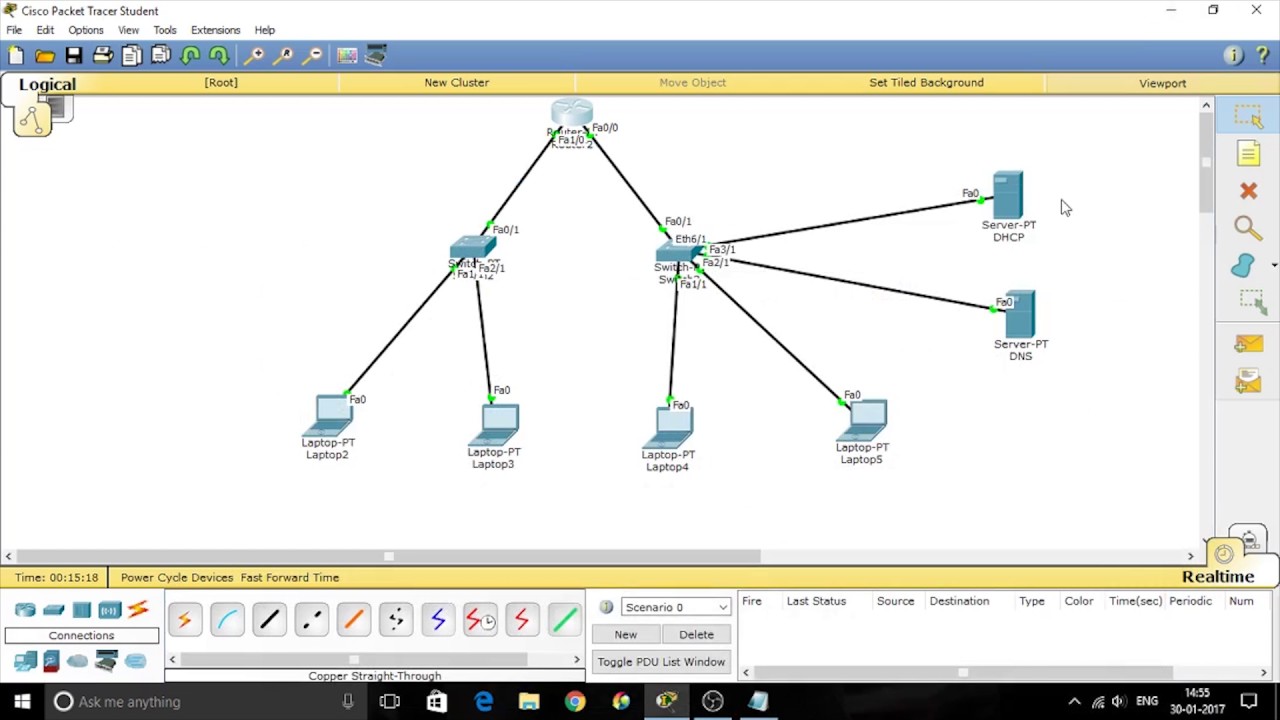Redo the last undone action
The height and width of the screenshot is (720, 1280).
click(219, 56)
